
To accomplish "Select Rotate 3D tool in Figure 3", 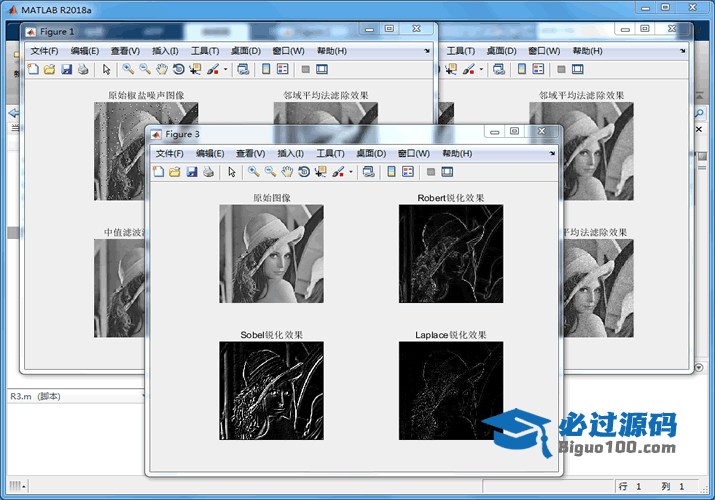I will pos(303,172).
